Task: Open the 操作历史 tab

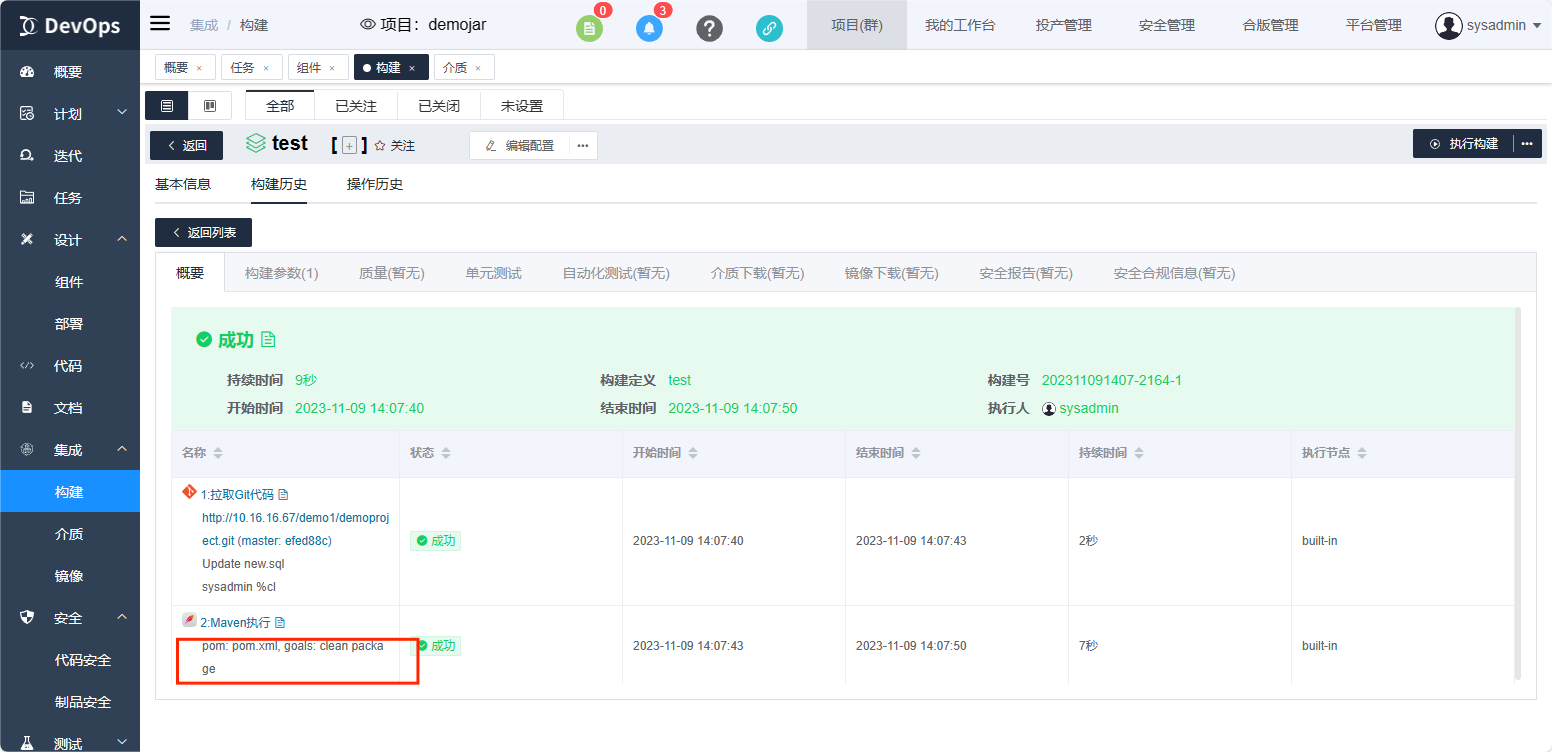Action: click(374, 184)
